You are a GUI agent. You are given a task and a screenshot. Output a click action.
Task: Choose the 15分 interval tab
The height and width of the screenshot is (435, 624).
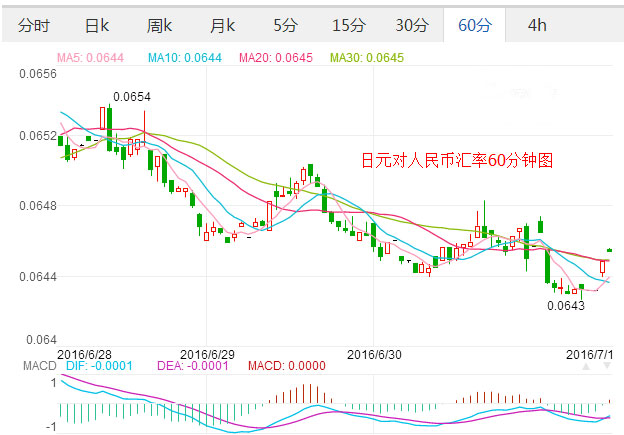(347, 25)
